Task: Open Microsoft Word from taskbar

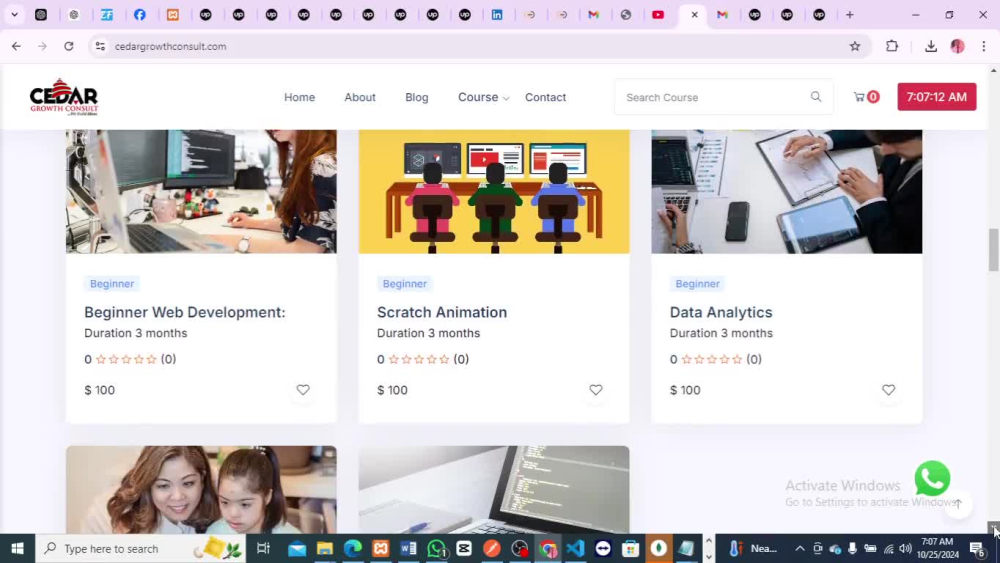Action: pos(408,548)
